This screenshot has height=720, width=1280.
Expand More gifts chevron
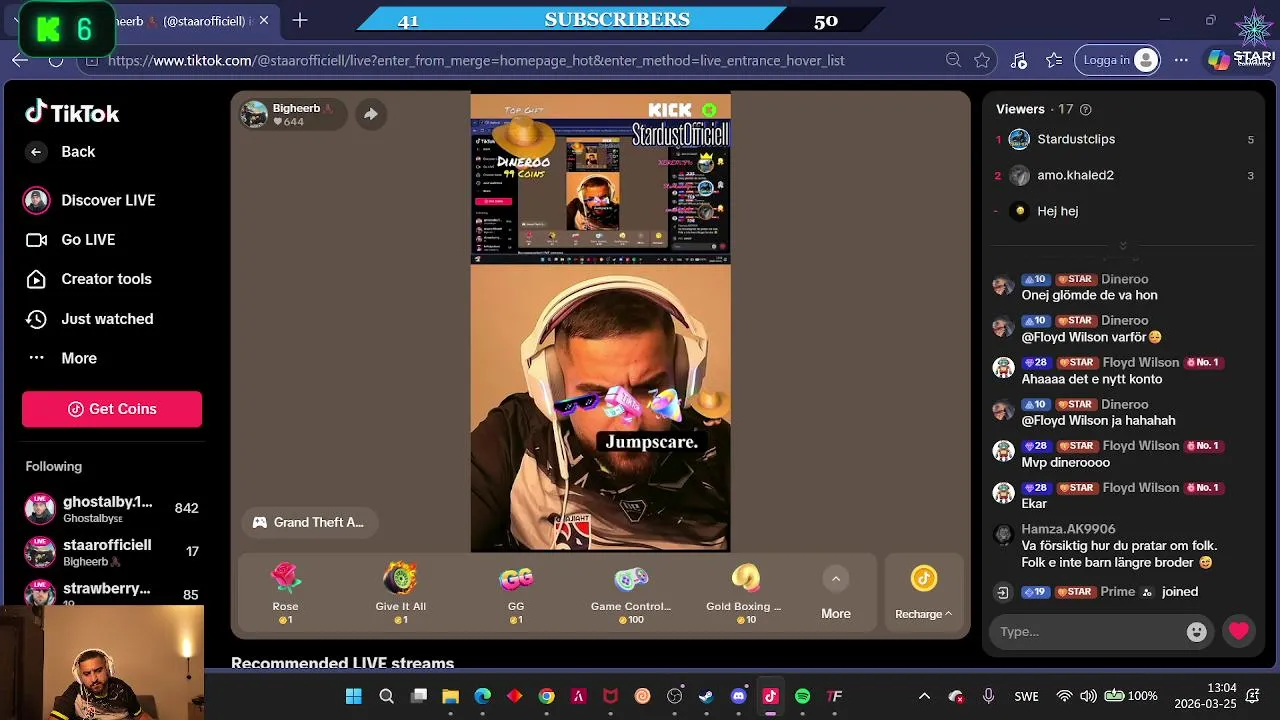836,579
